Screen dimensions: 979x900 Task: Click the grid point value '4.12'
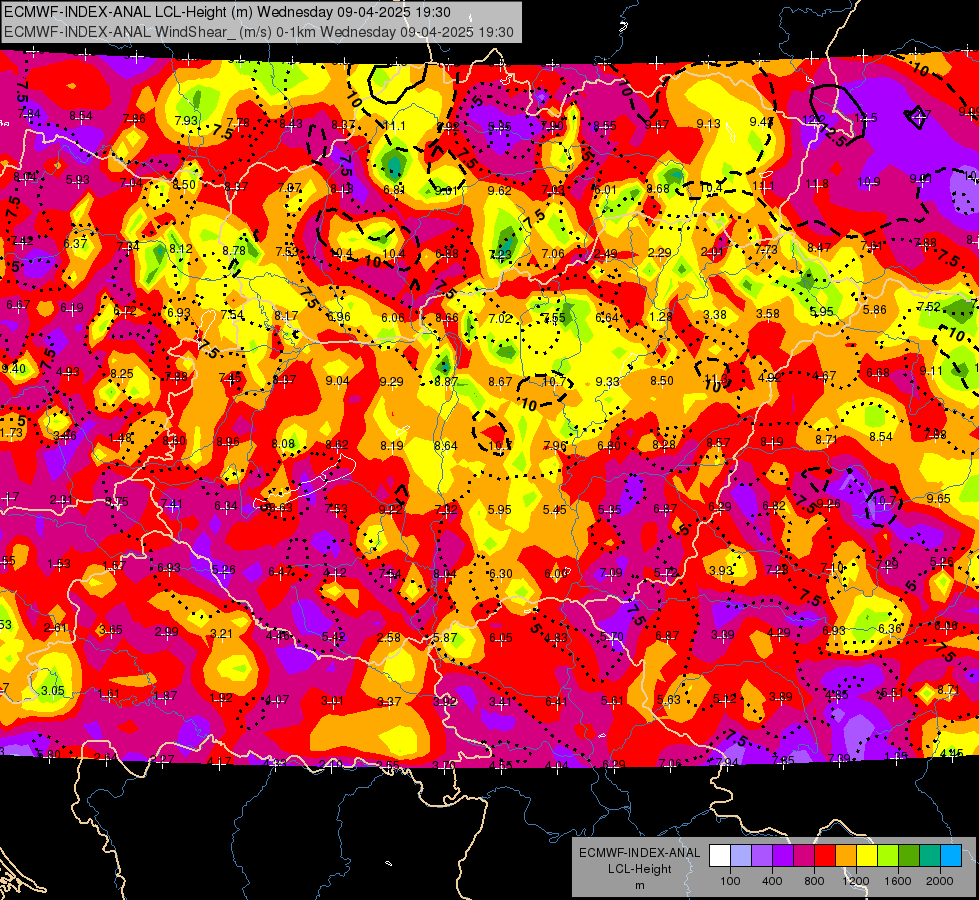click(335, 572)
